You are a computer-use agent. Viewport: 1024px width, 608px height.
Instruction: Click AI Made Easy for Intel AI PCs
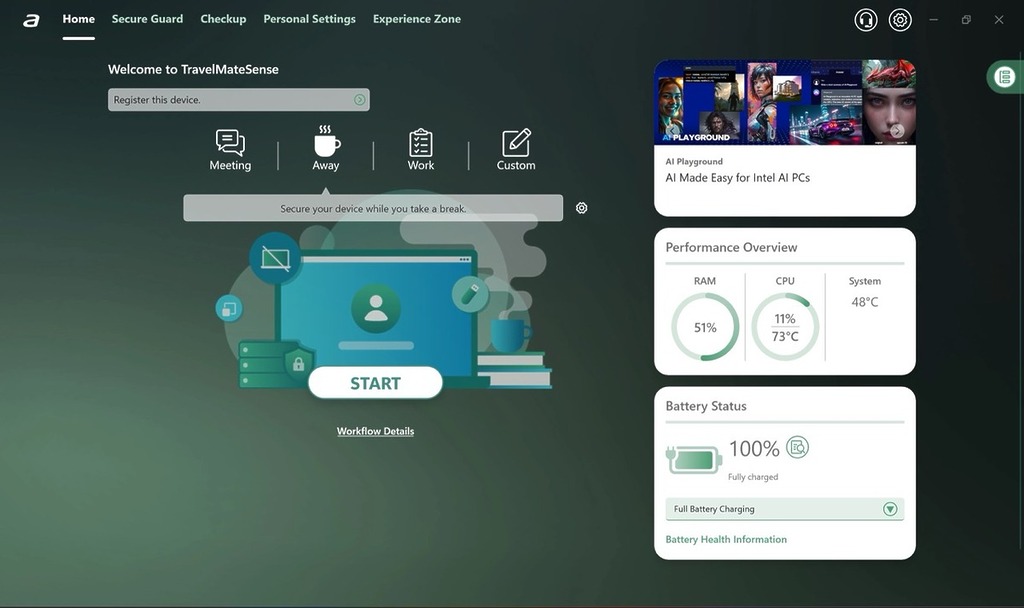click(737, 178)
